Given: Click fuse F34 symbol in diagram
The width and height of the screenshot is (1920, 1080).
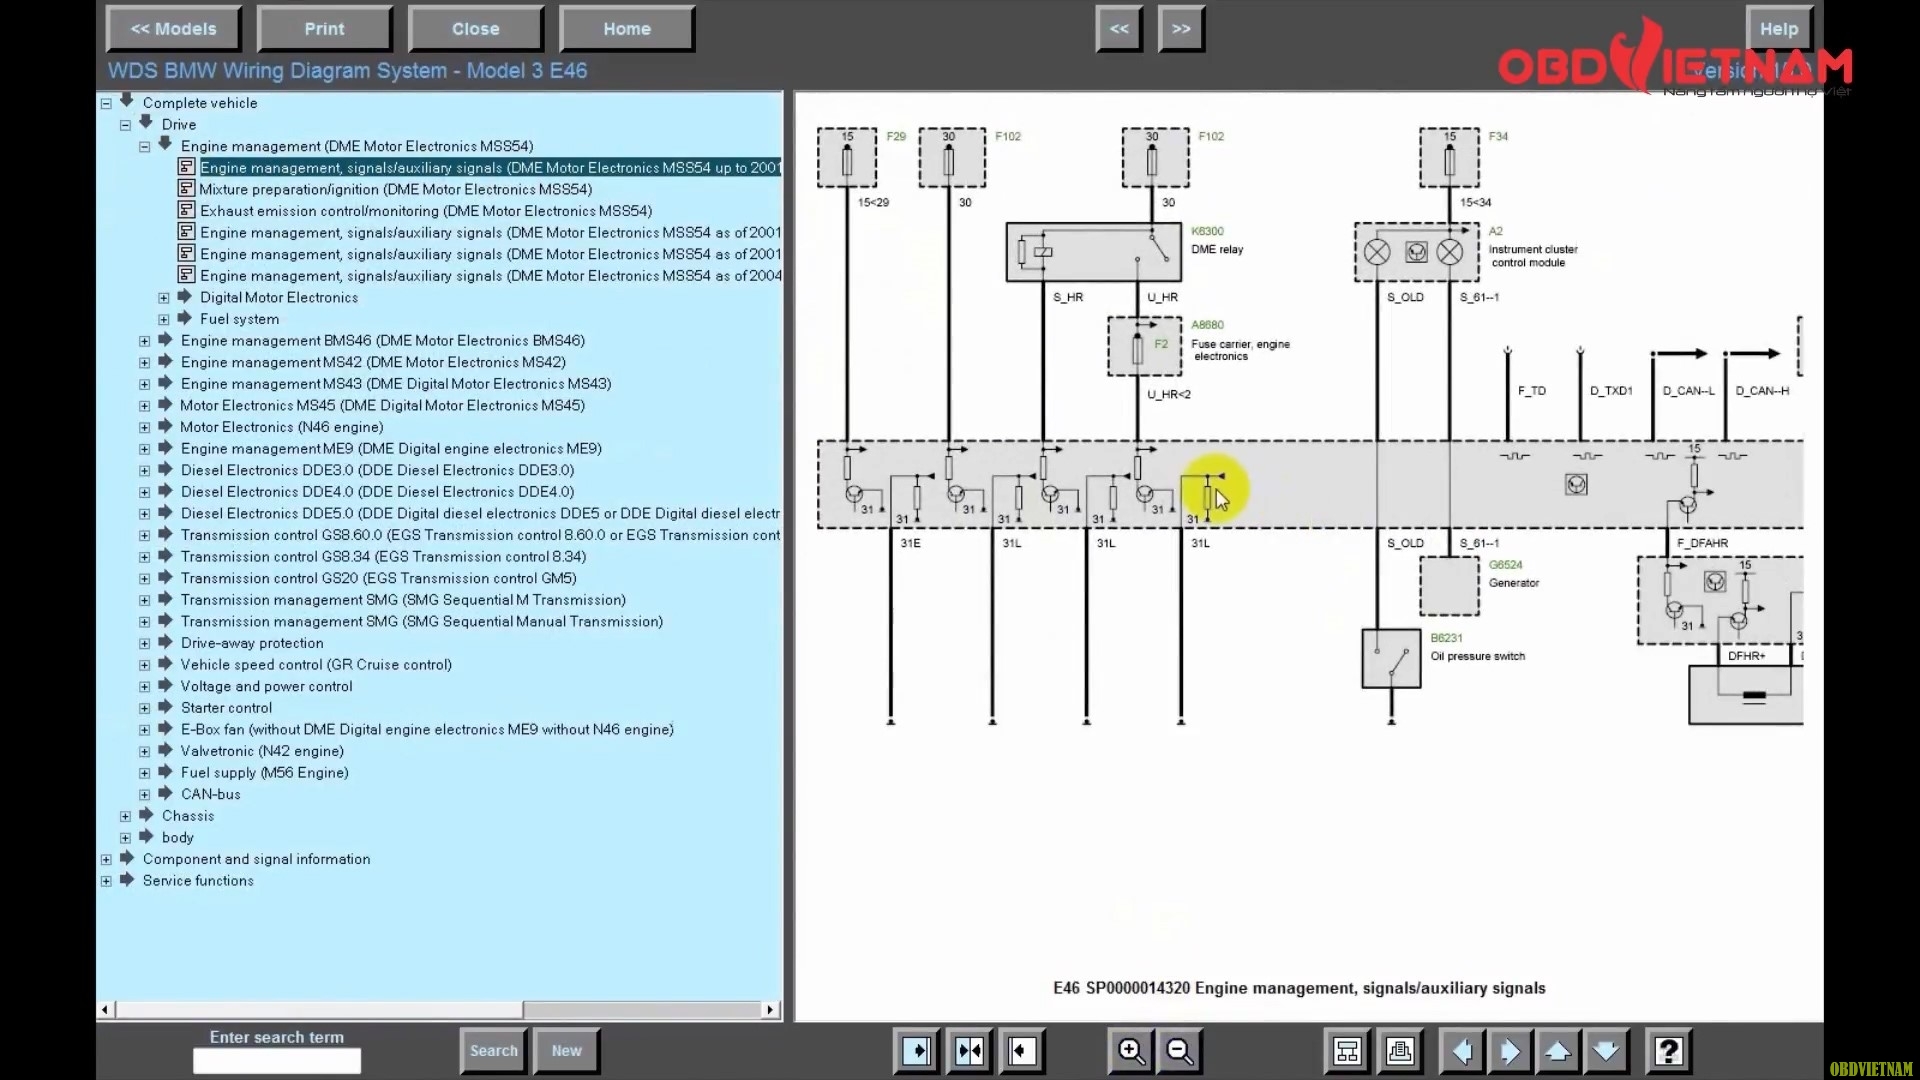Looking at the screenshot, I should pos(1449,158).
